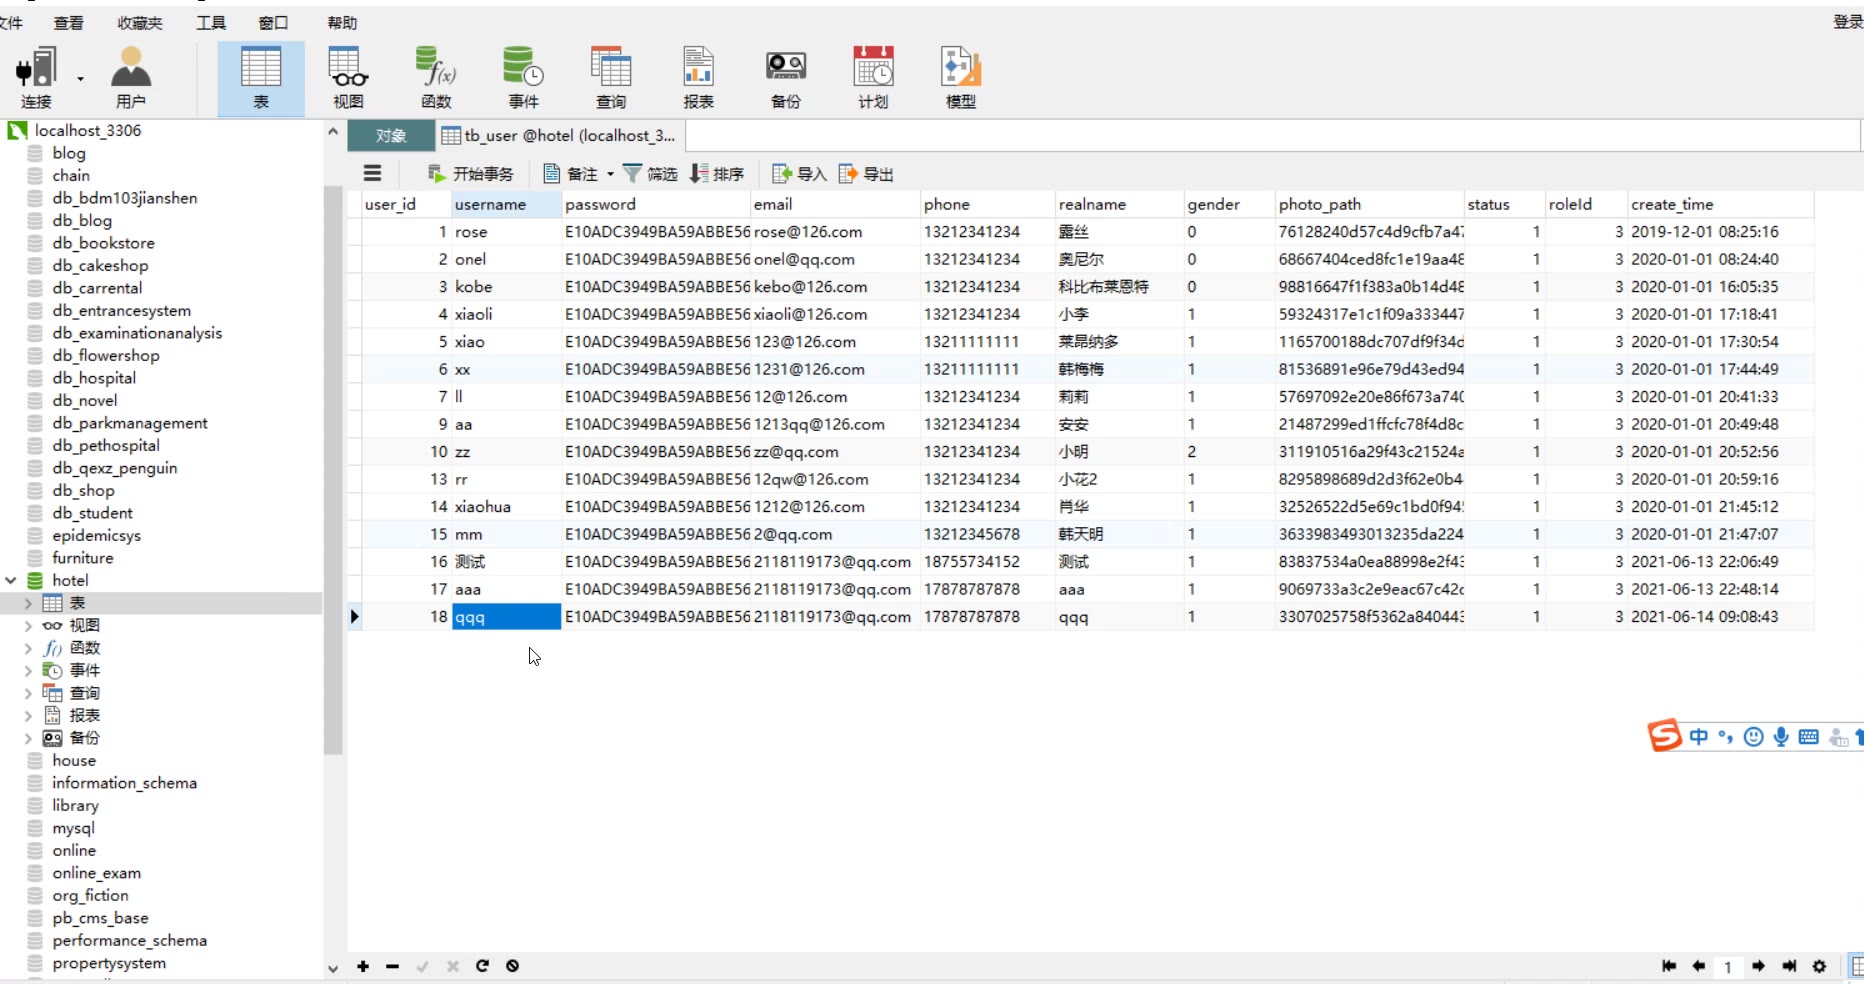Toggle Sogou Chinese/English mode 中 icon

pyautogui.click(x=1698, y=737)
